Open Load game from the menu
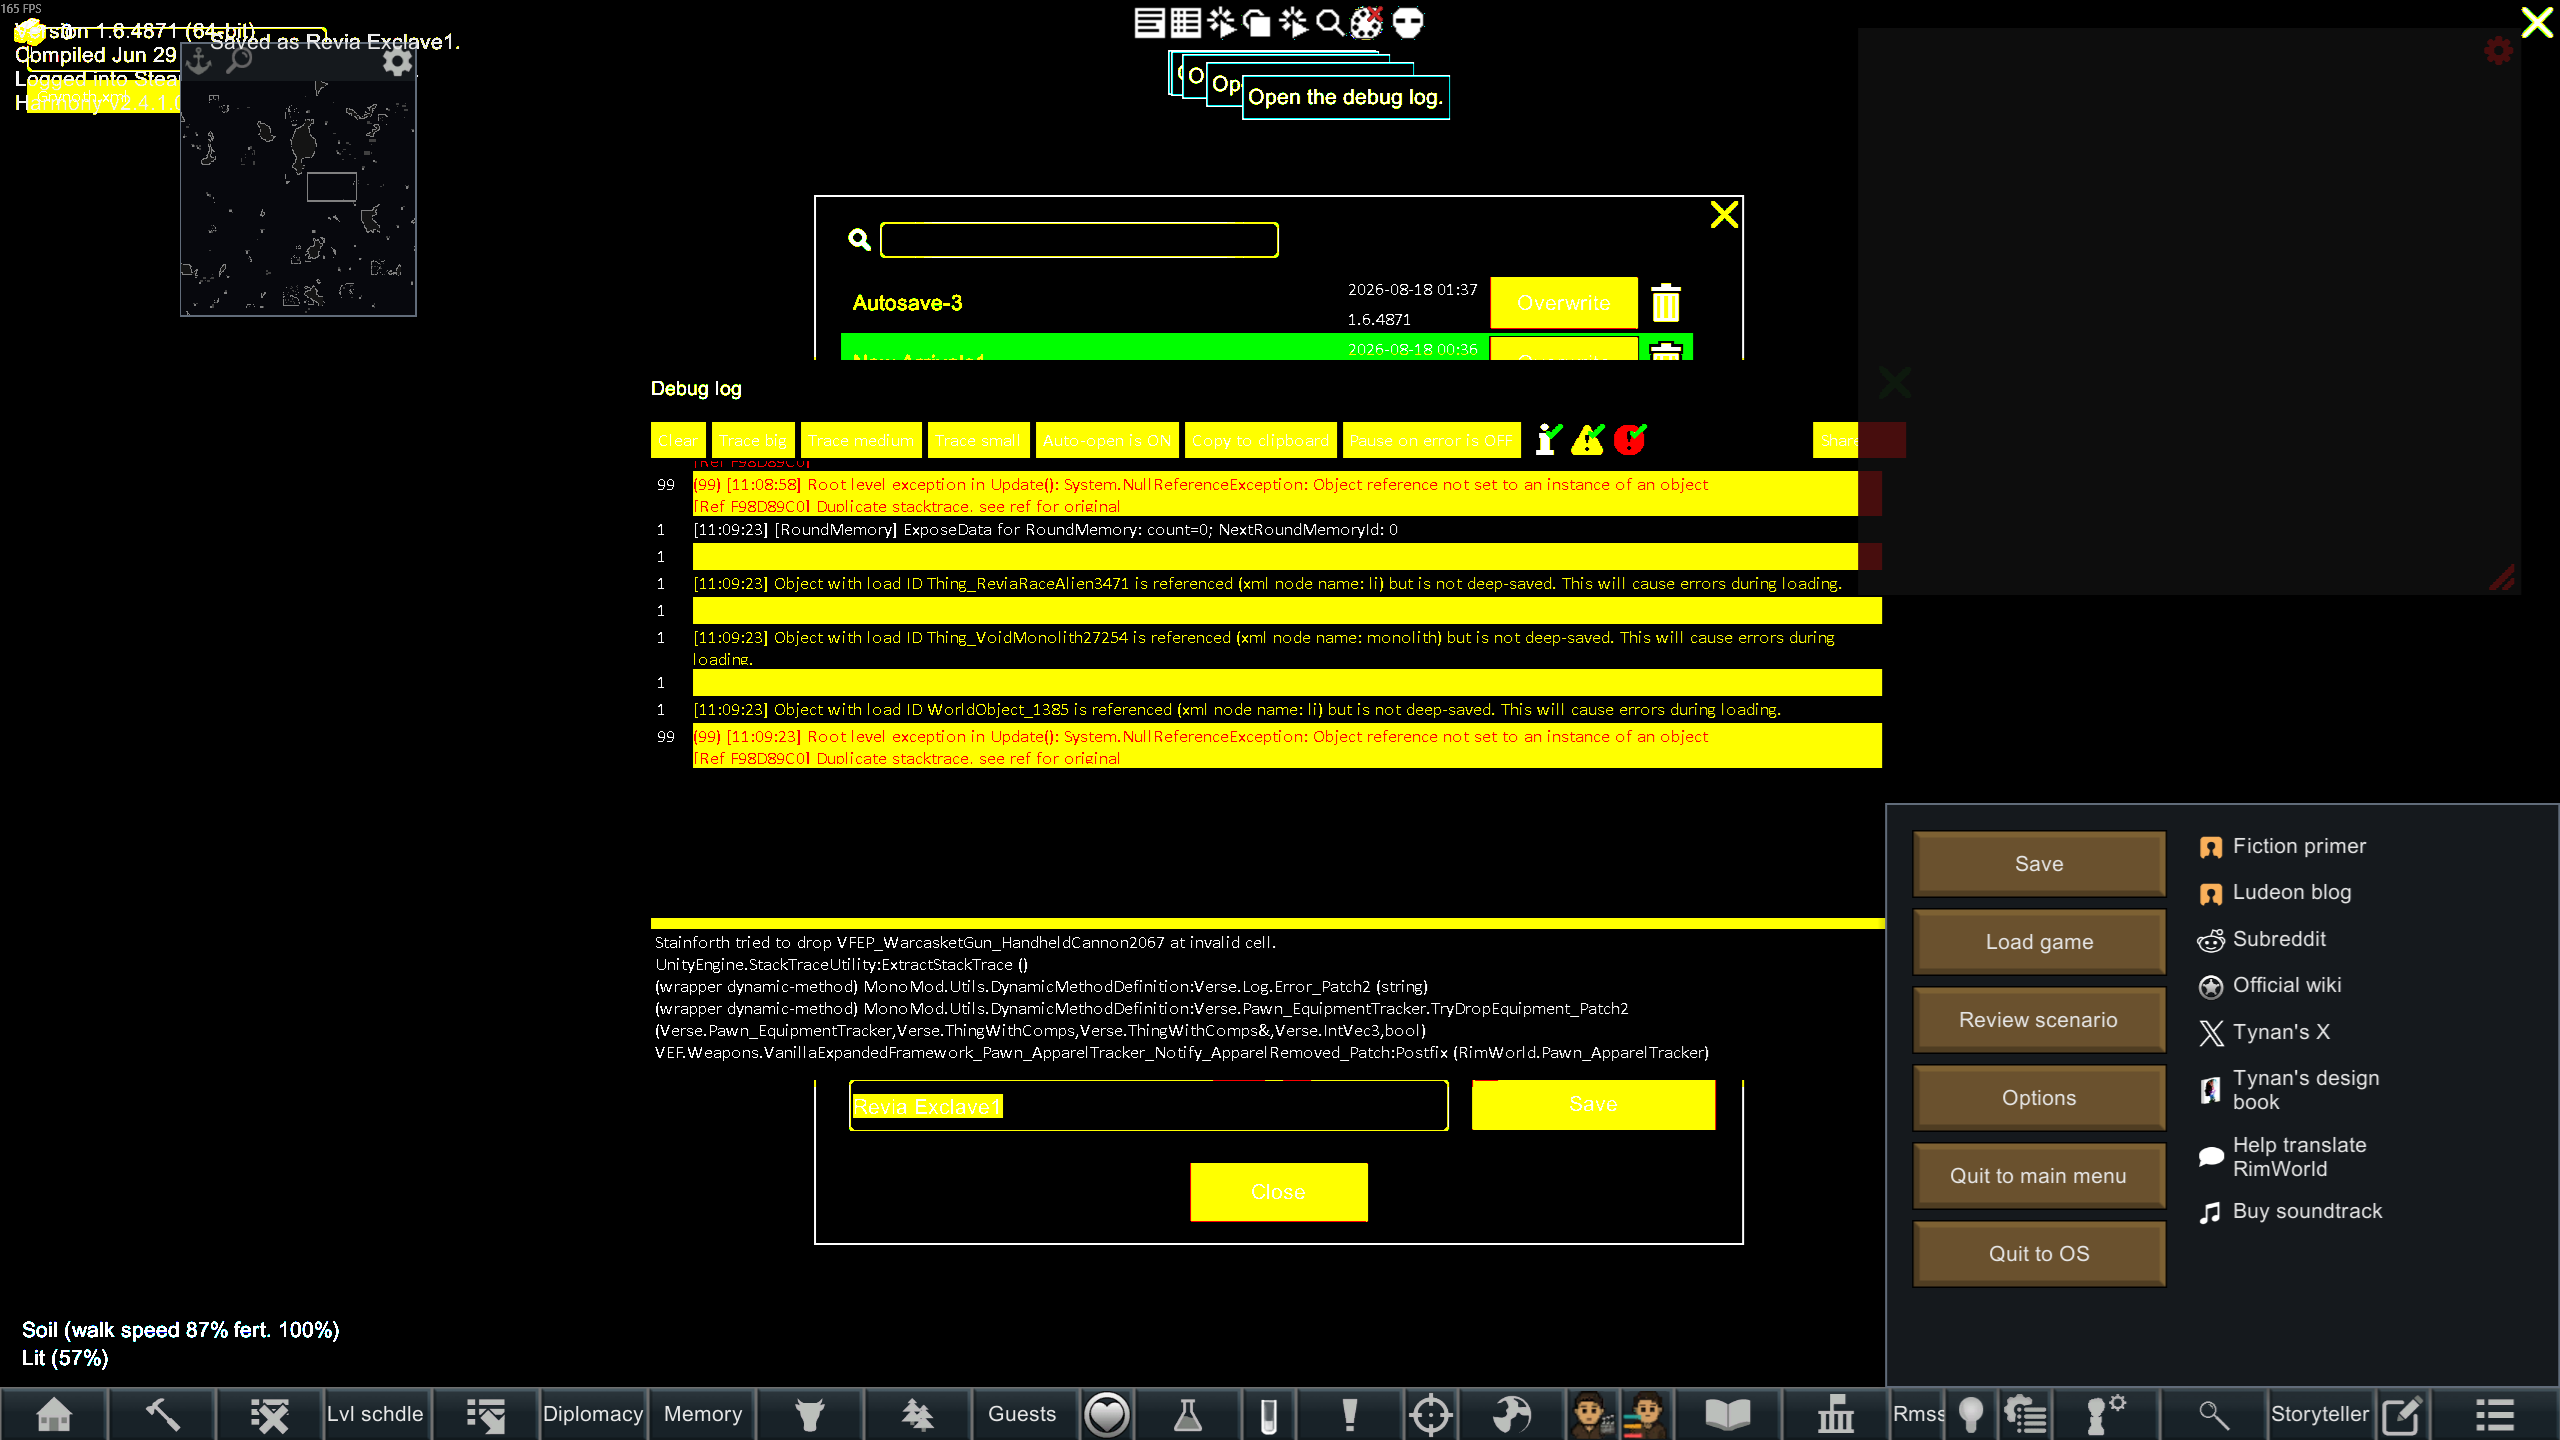This screenshot has height=1440, width=2560. pyautogui.click(x=2039, y=942)
